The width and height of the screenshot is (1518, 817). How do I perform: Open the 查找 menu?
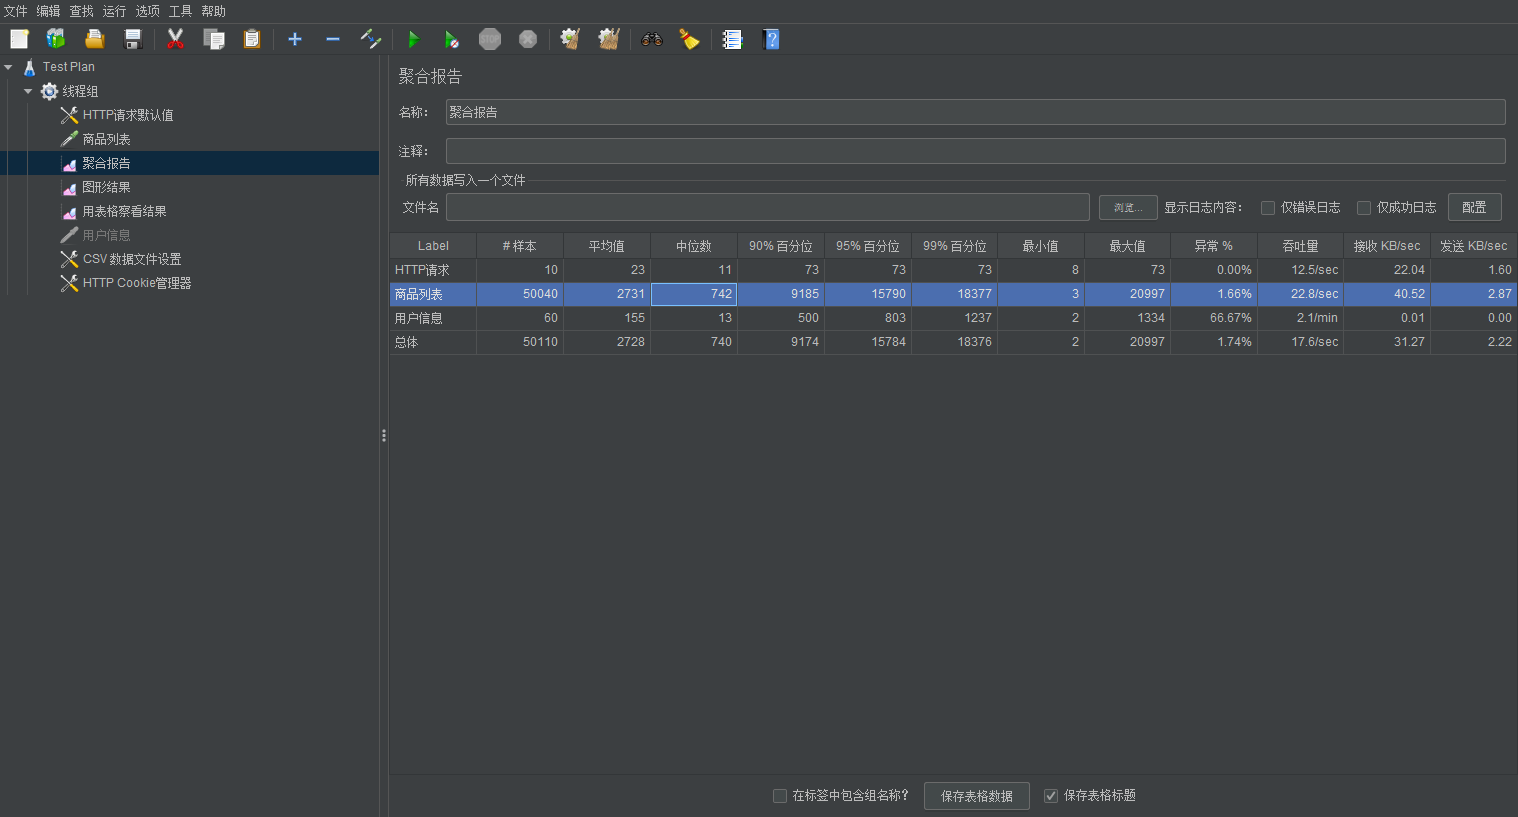[81, 11]
